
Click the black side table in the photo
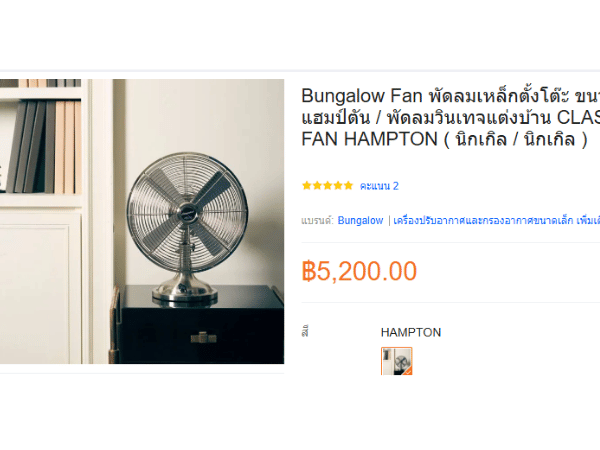pyautogui.click(x=199, y=324)
